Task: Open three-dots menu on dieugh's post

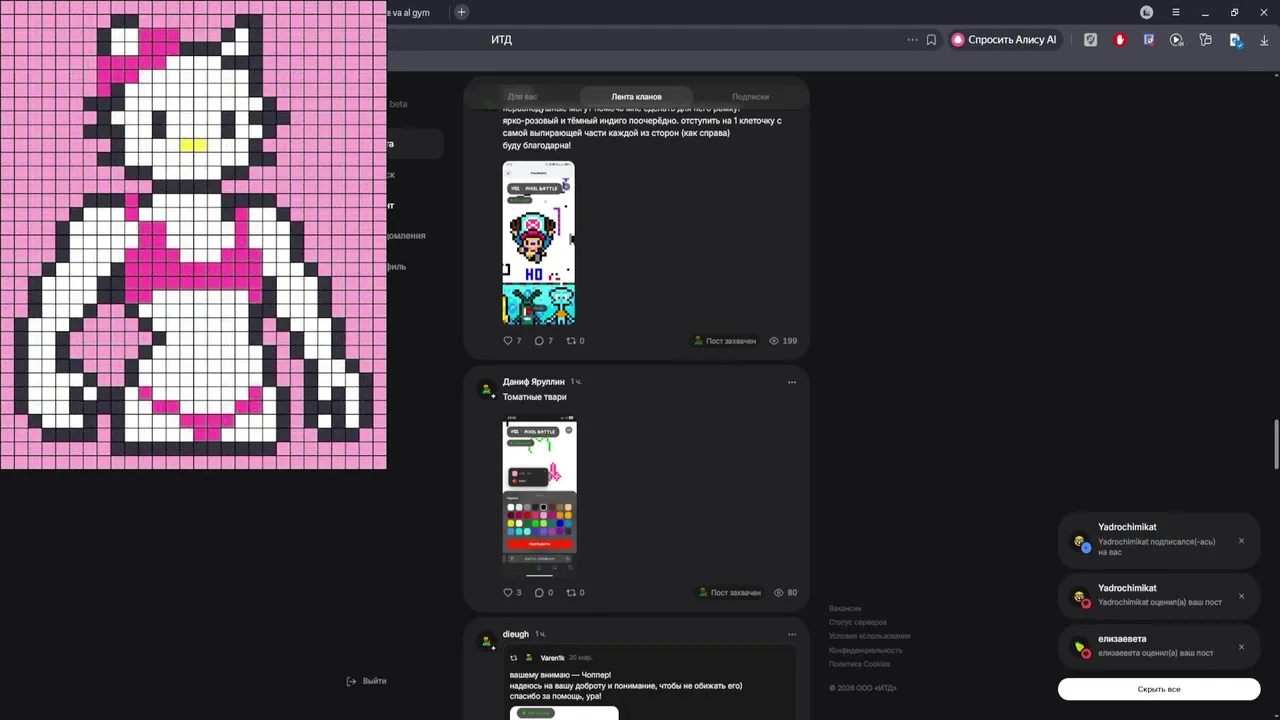Action: tap(792, 634)
